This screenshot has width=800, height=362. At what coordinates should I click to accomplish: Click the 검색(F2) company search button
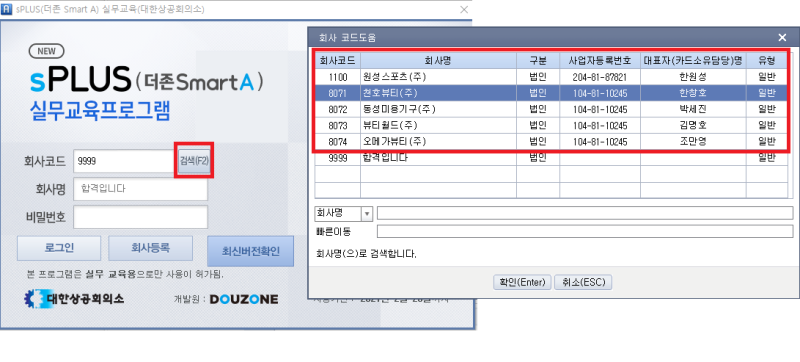pos(194,161)
